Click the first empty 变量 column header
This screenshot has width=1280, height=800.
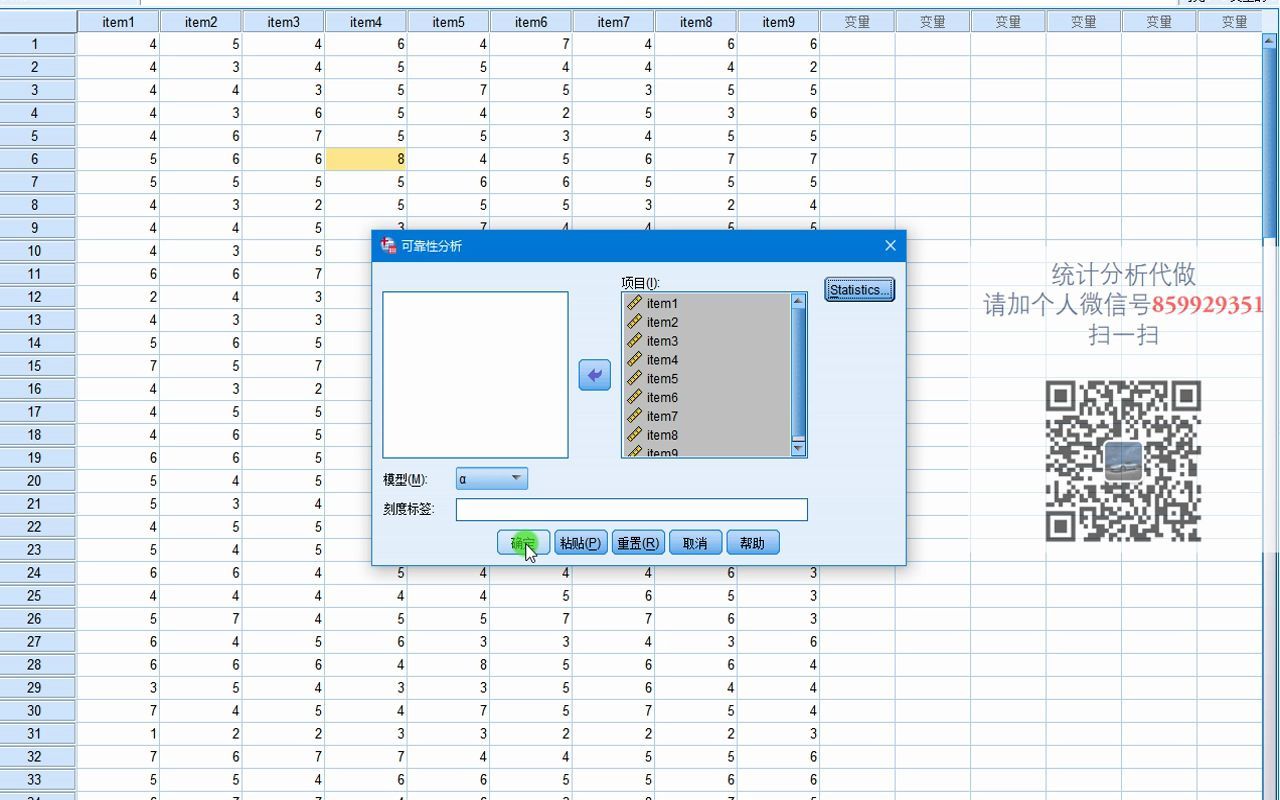(857, 22)
